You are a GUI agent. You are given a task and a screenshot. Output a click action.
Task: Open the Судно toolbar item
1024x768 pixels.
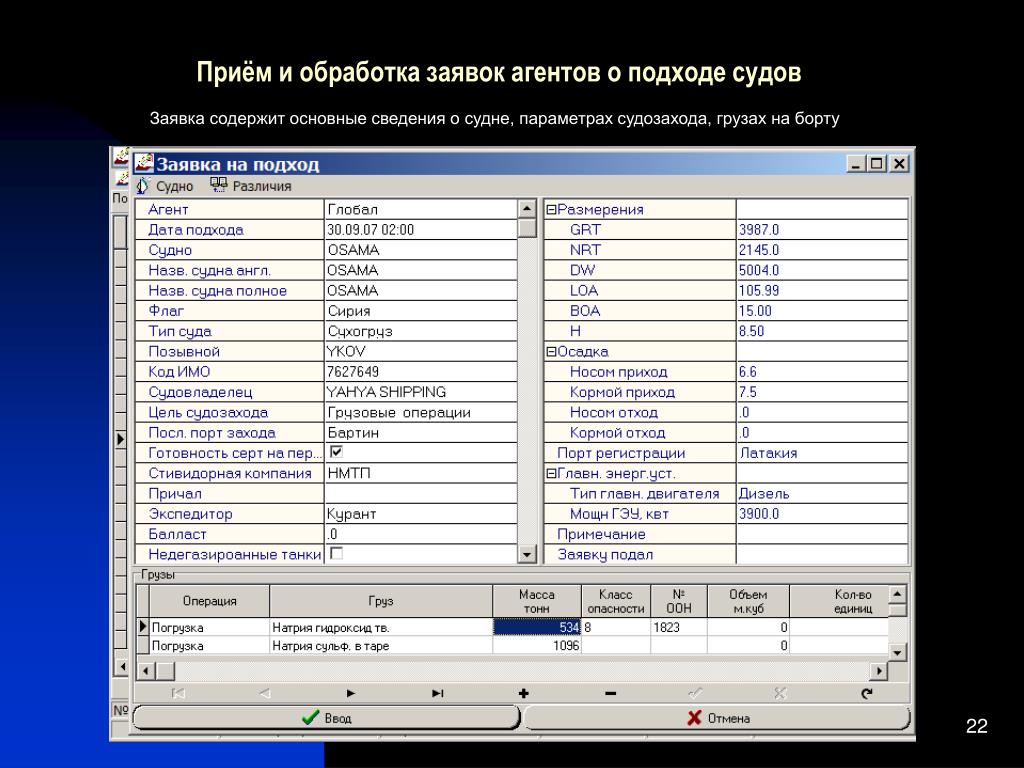tap(165, 186)
